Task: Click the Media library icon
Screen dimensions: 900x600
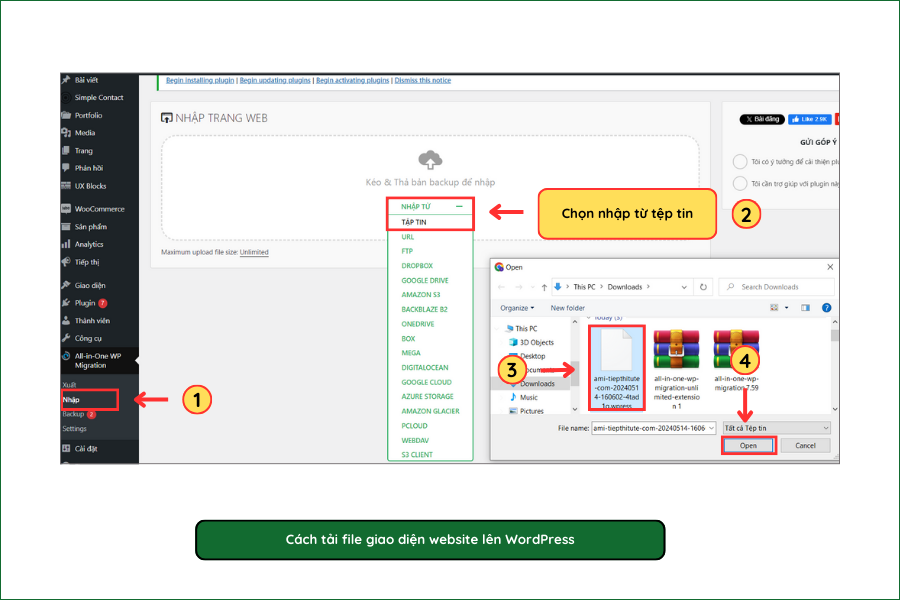Action: tap(66, 133)
